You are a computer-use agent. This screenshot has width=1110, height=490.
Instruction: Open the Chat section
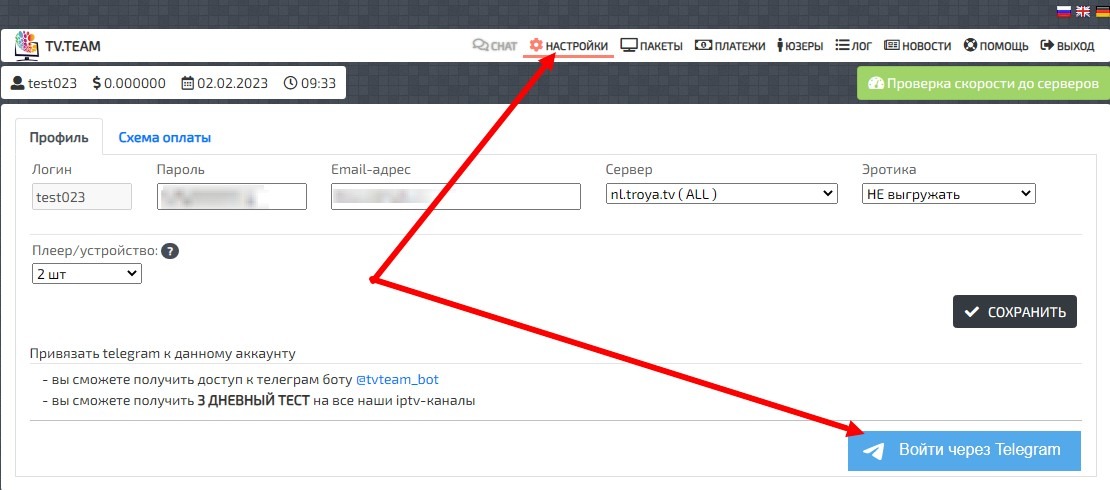coord(495,46)
